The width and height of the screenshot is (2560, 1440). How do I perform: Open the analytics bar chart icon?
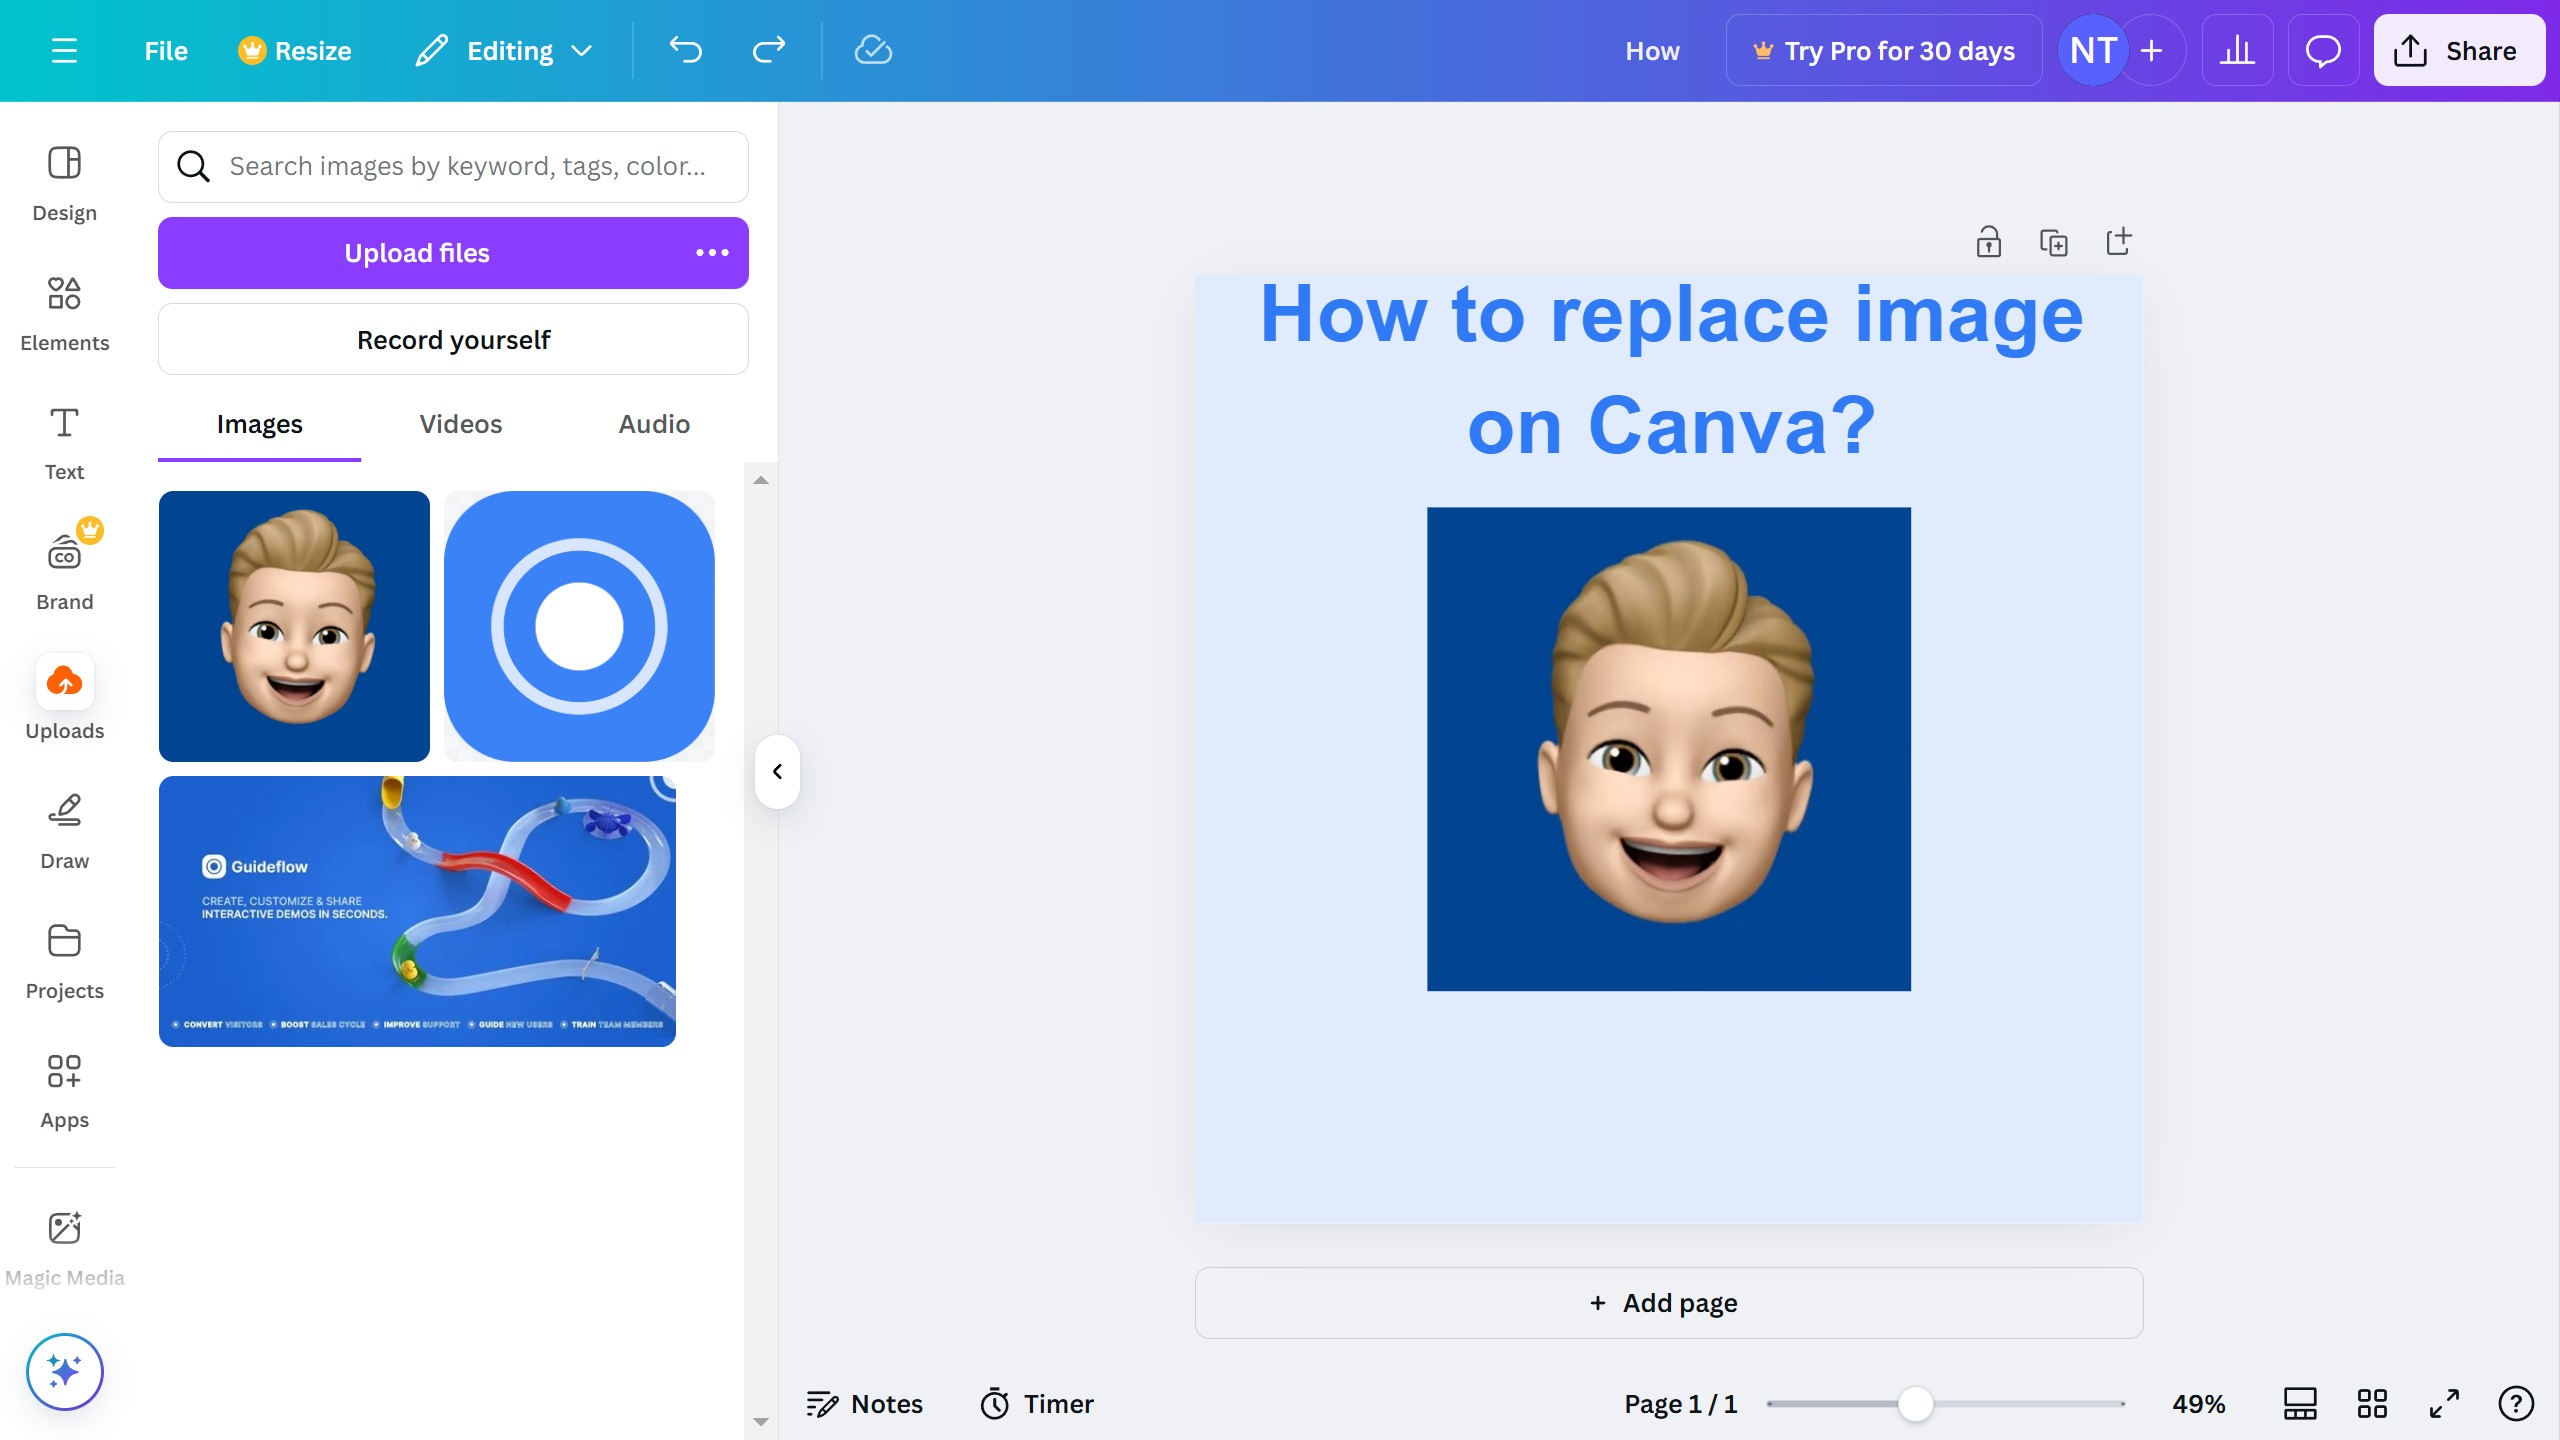2237,50
